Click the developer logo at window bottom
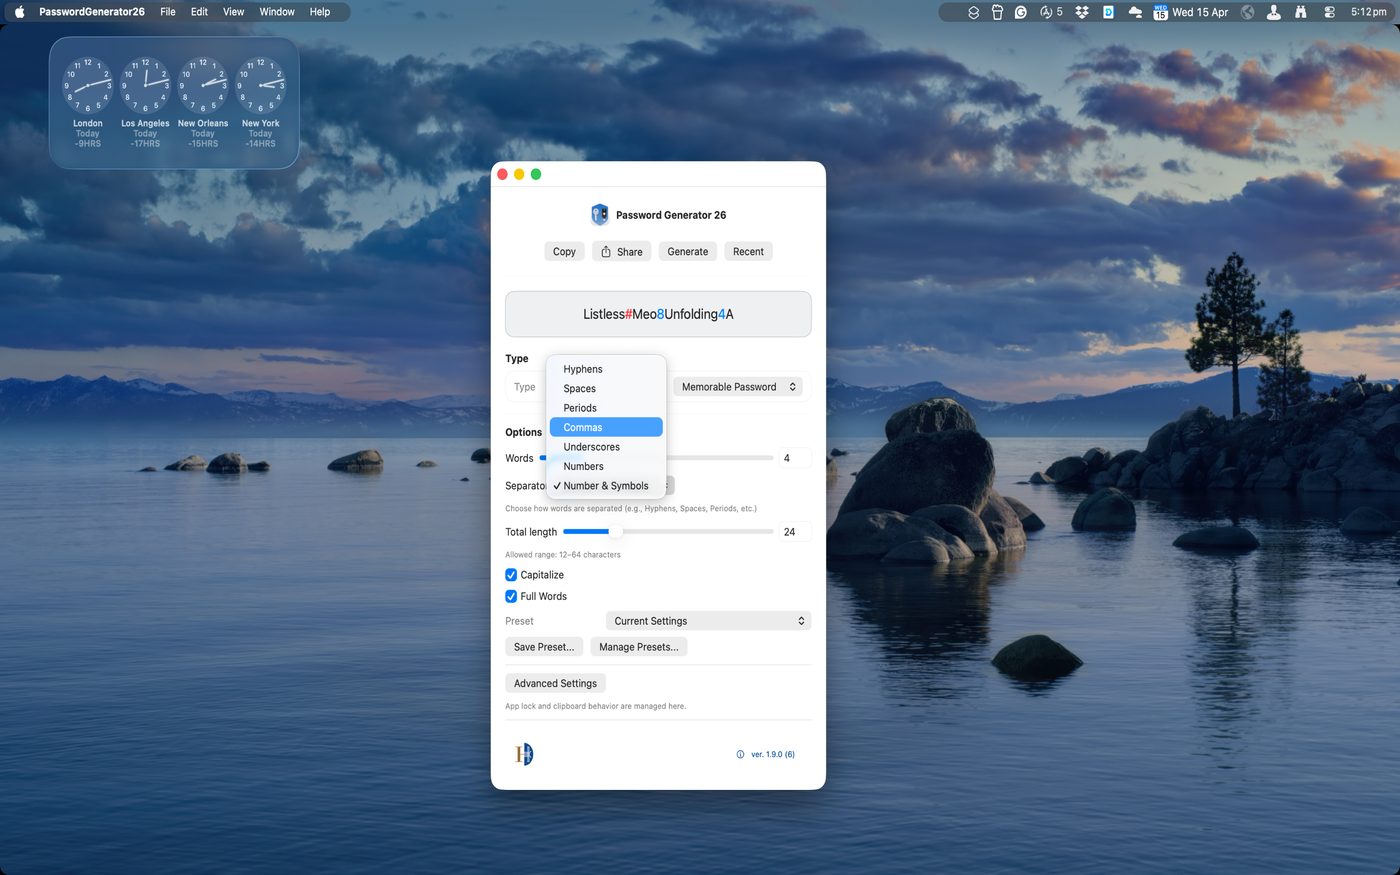This screenshot has width=1400, height=875. tap(524, 754)
